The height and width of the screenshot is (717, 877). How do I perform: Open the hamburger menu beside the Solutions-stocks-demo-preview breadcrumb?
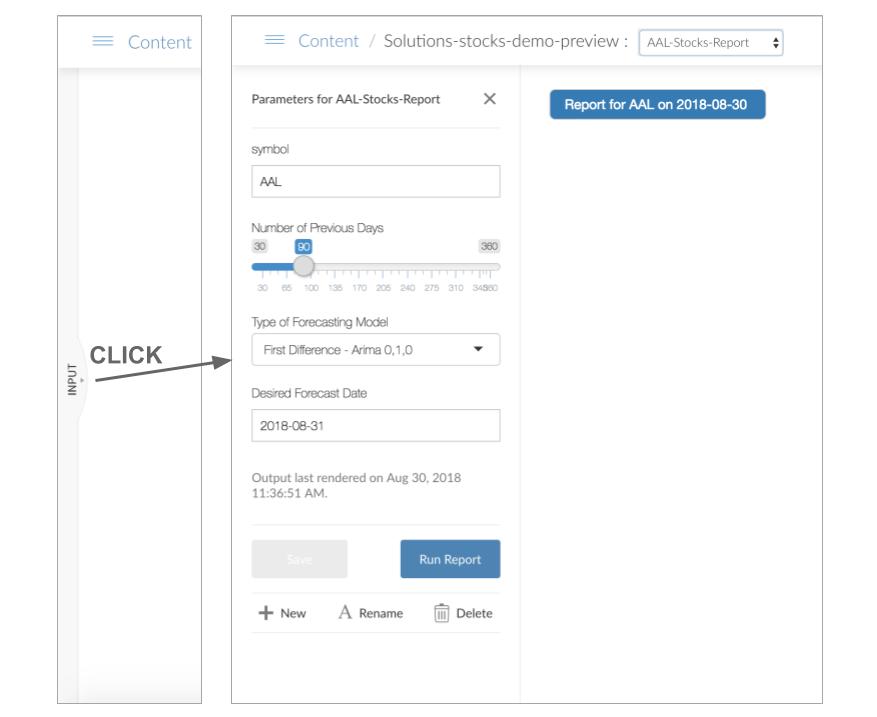274,41
